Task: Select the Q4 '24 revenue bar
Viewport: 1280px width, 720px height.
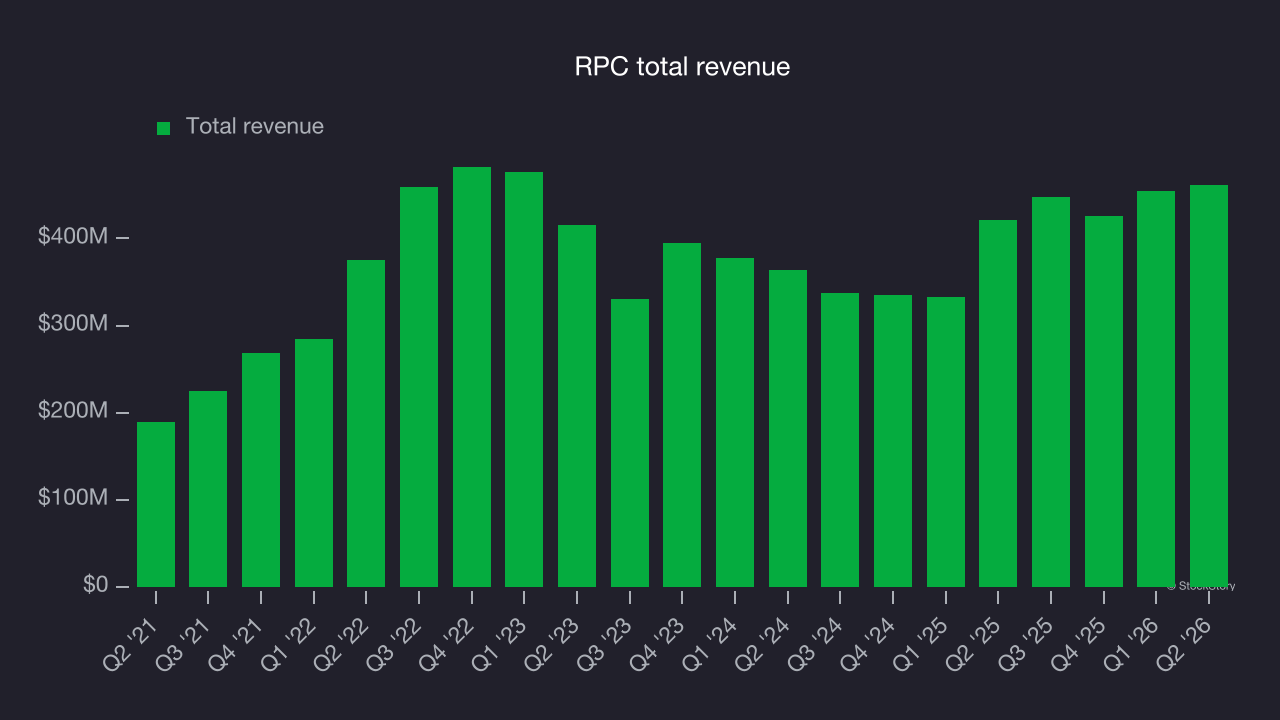Action: [893, 441]
